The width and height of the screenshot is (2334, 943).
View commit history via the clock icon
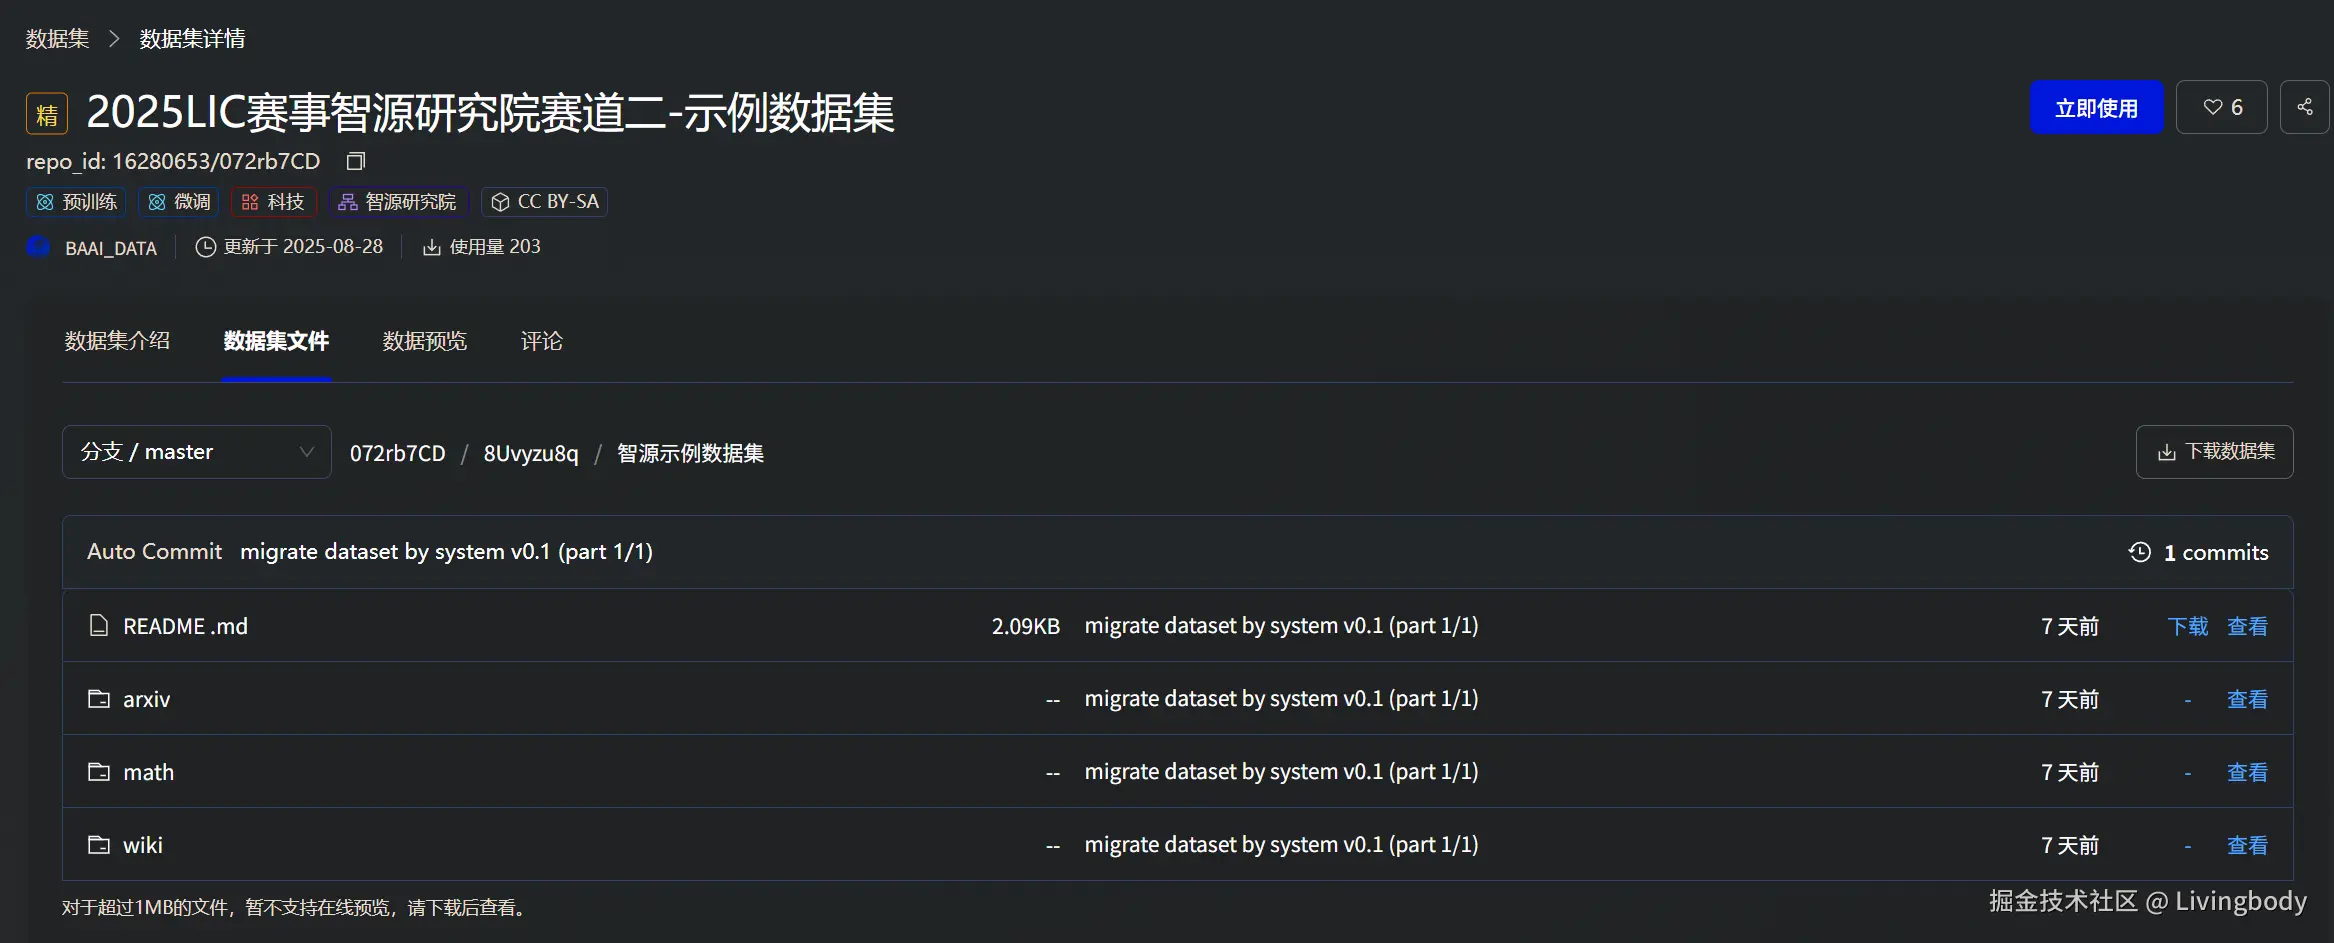[x=2139, y=552]
